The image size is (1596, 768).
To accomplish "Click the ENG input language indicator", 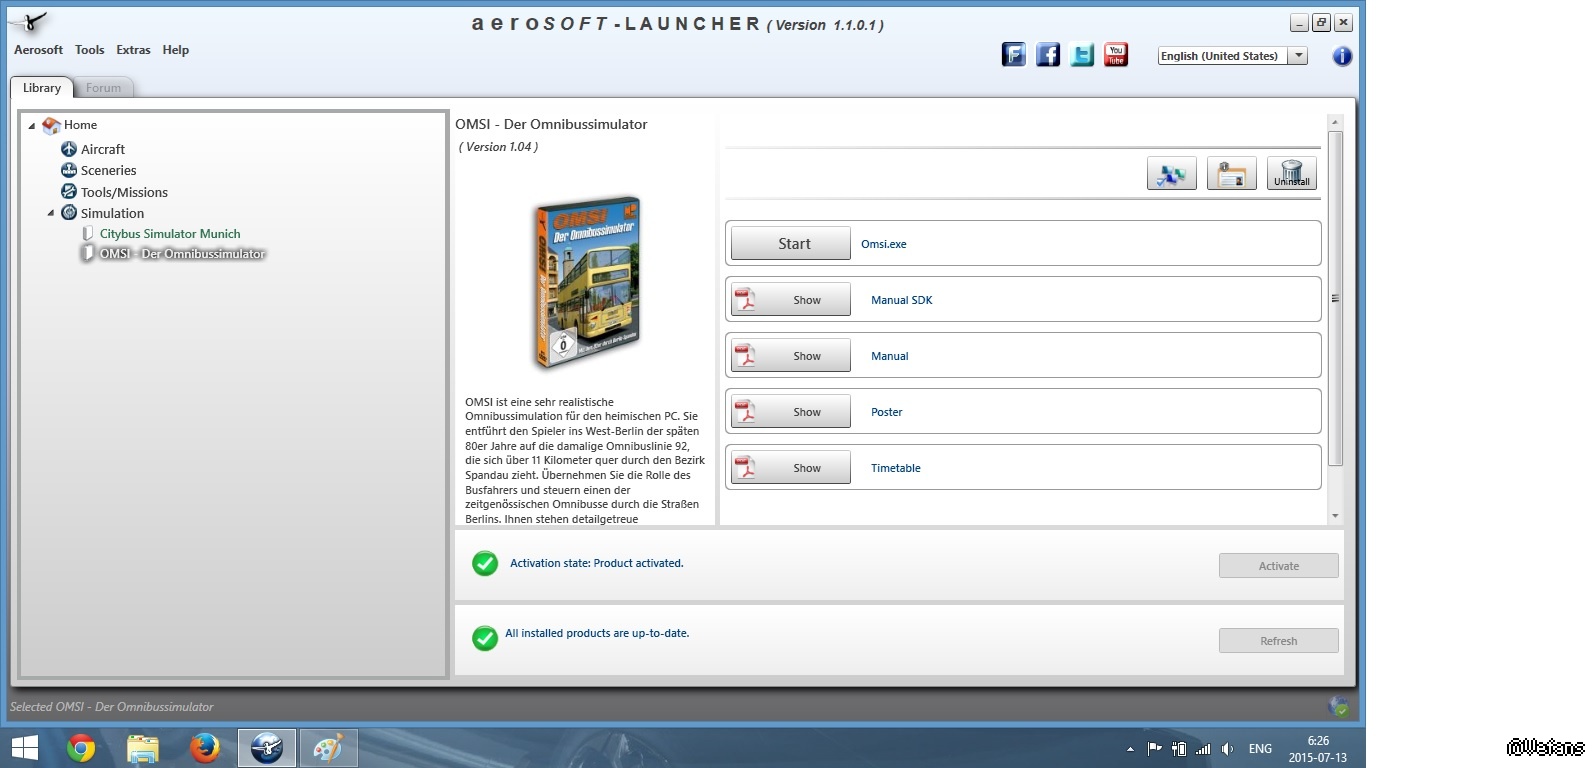I will pyautogui.click(x=1260, y=749).
